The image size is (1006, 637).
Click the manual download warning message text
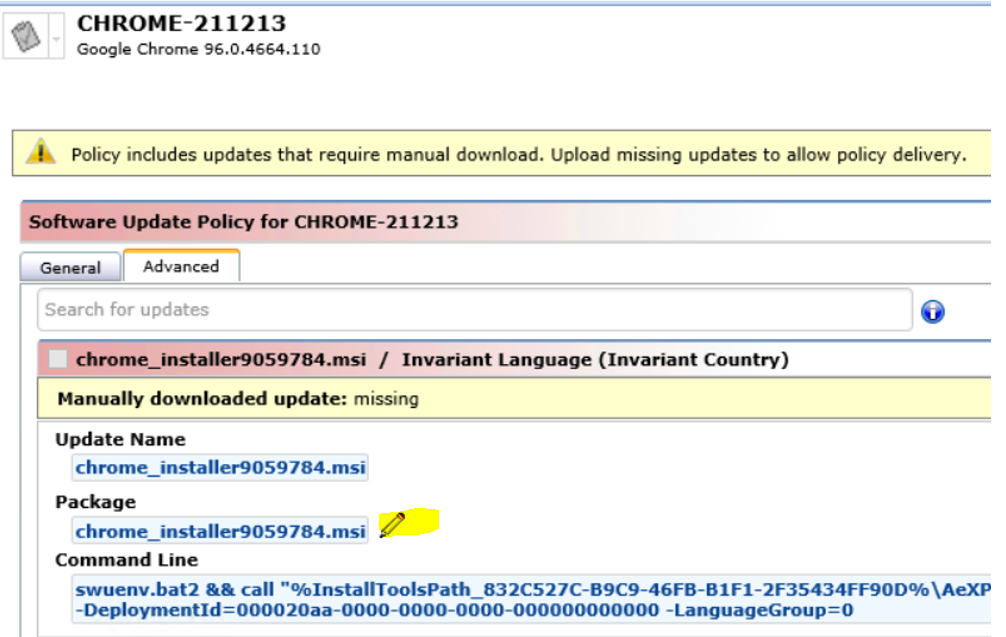tap(518, 155)
